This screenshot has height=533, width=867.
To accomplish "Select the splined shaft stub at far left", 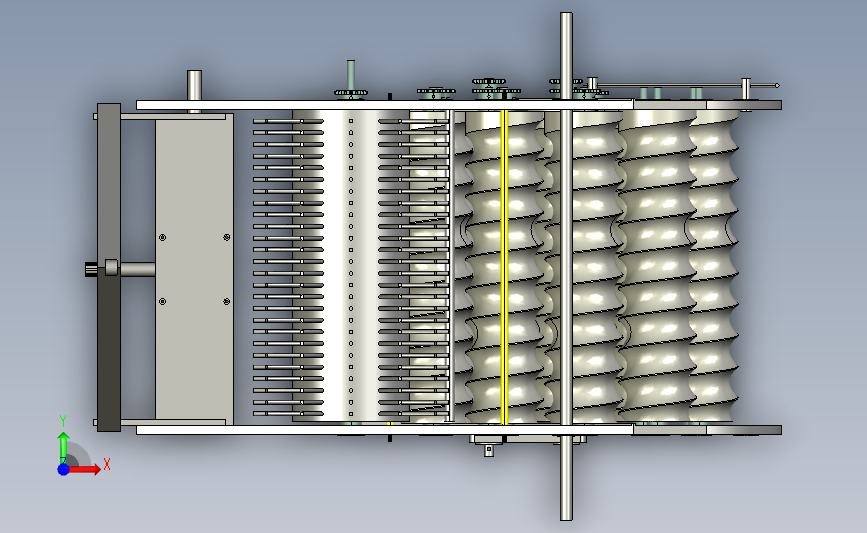I will 91,270.
